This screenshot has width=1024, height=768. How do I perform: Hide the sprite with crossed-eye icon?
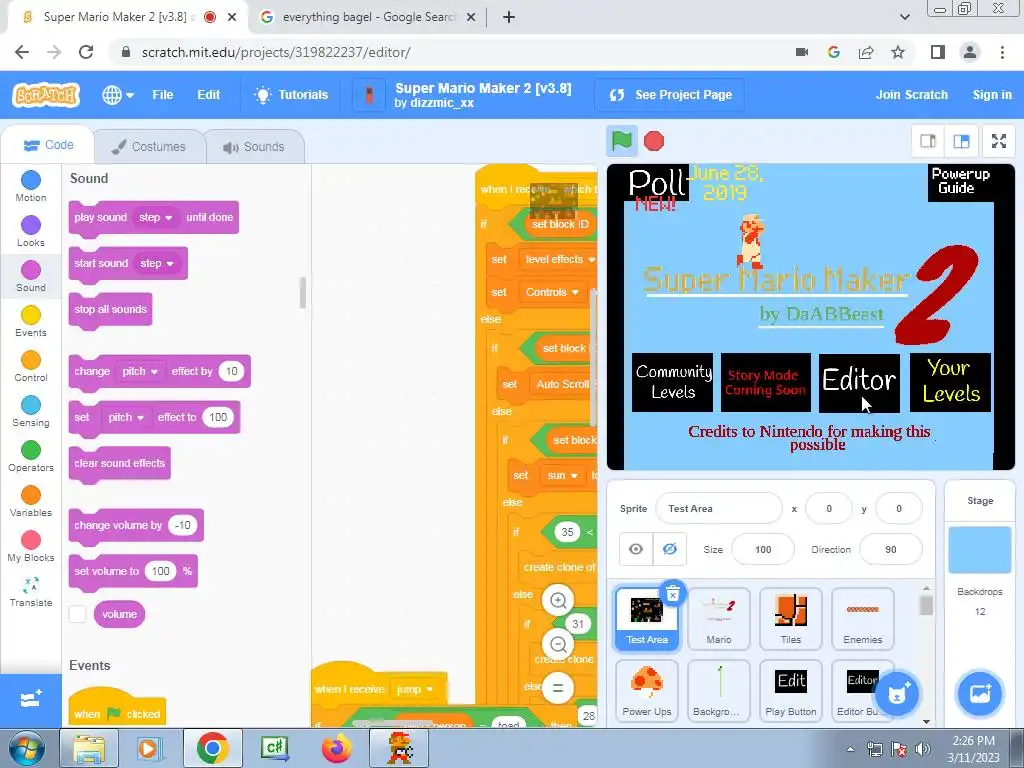pos(669,549)
